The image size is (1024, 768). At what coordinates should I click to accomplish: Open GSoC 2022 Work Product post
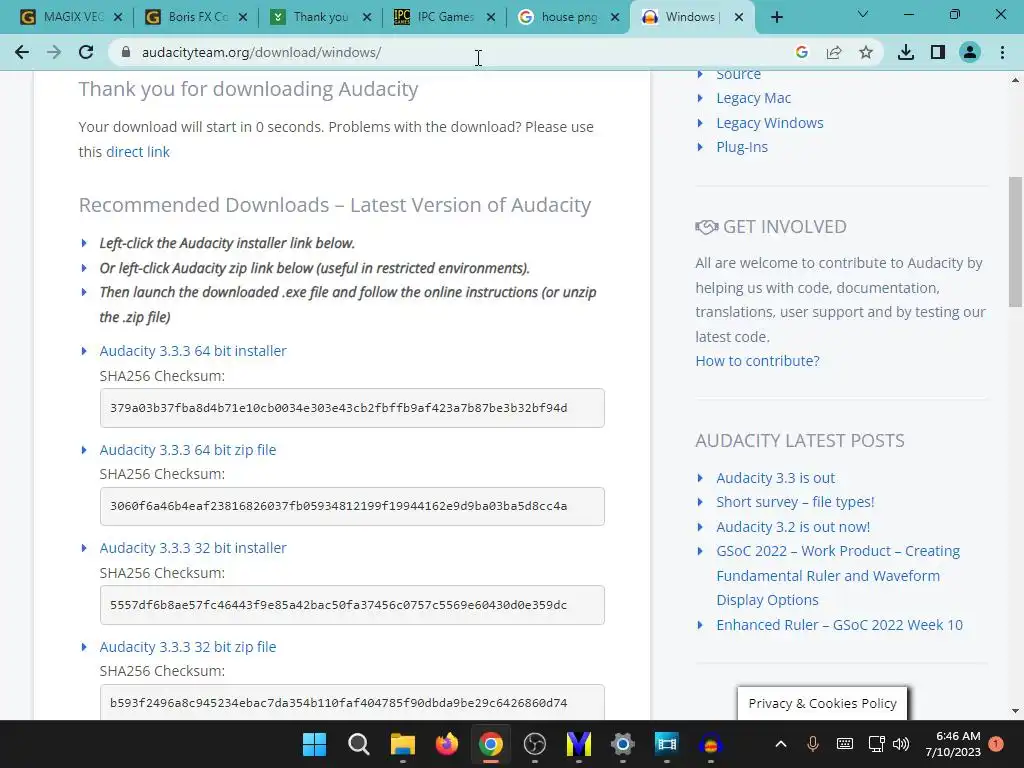click(x=838, y=575)
